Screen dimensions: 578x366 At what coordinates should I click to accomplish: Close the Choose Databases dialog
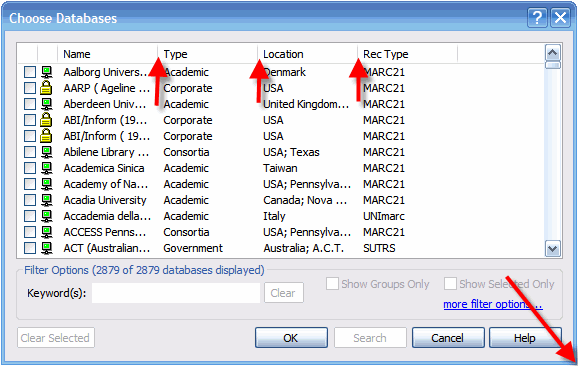pos(560,18)
